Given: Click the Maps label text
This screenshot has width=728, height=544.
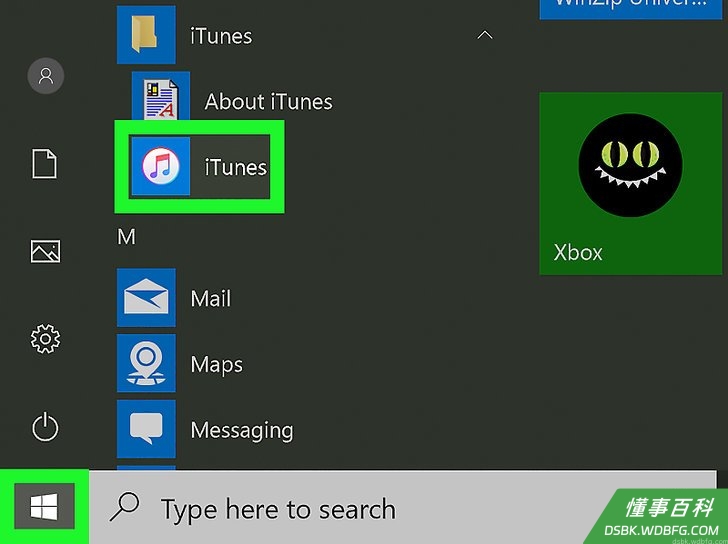Looking at the screenshot, I should 216,364.
